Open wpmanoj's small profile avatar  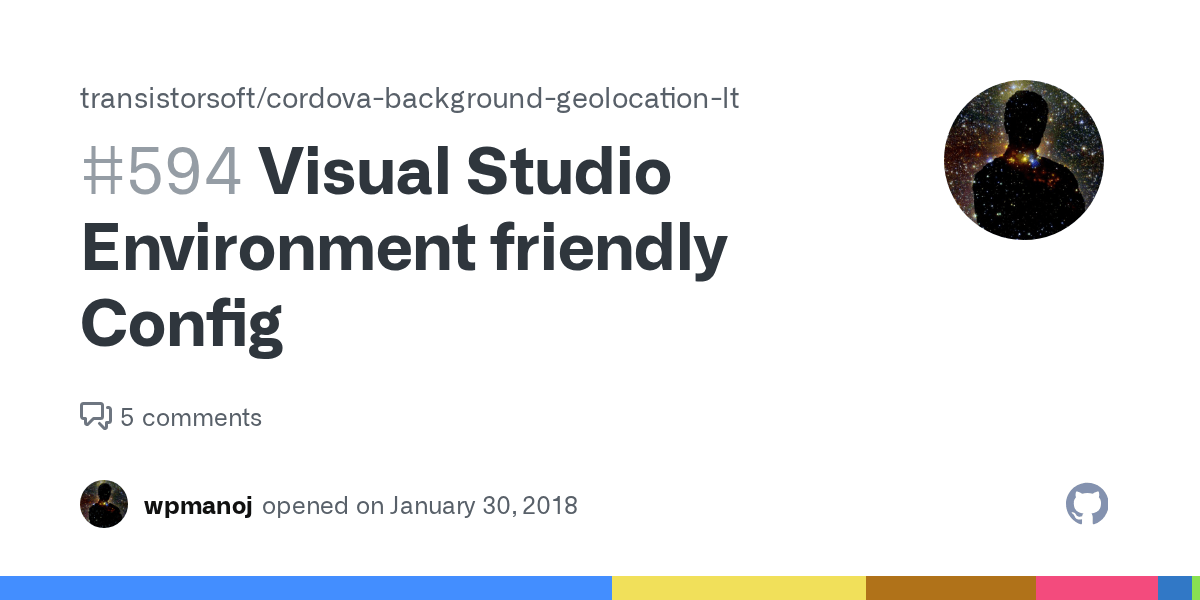pyautogui.click(x=104, y=505)
